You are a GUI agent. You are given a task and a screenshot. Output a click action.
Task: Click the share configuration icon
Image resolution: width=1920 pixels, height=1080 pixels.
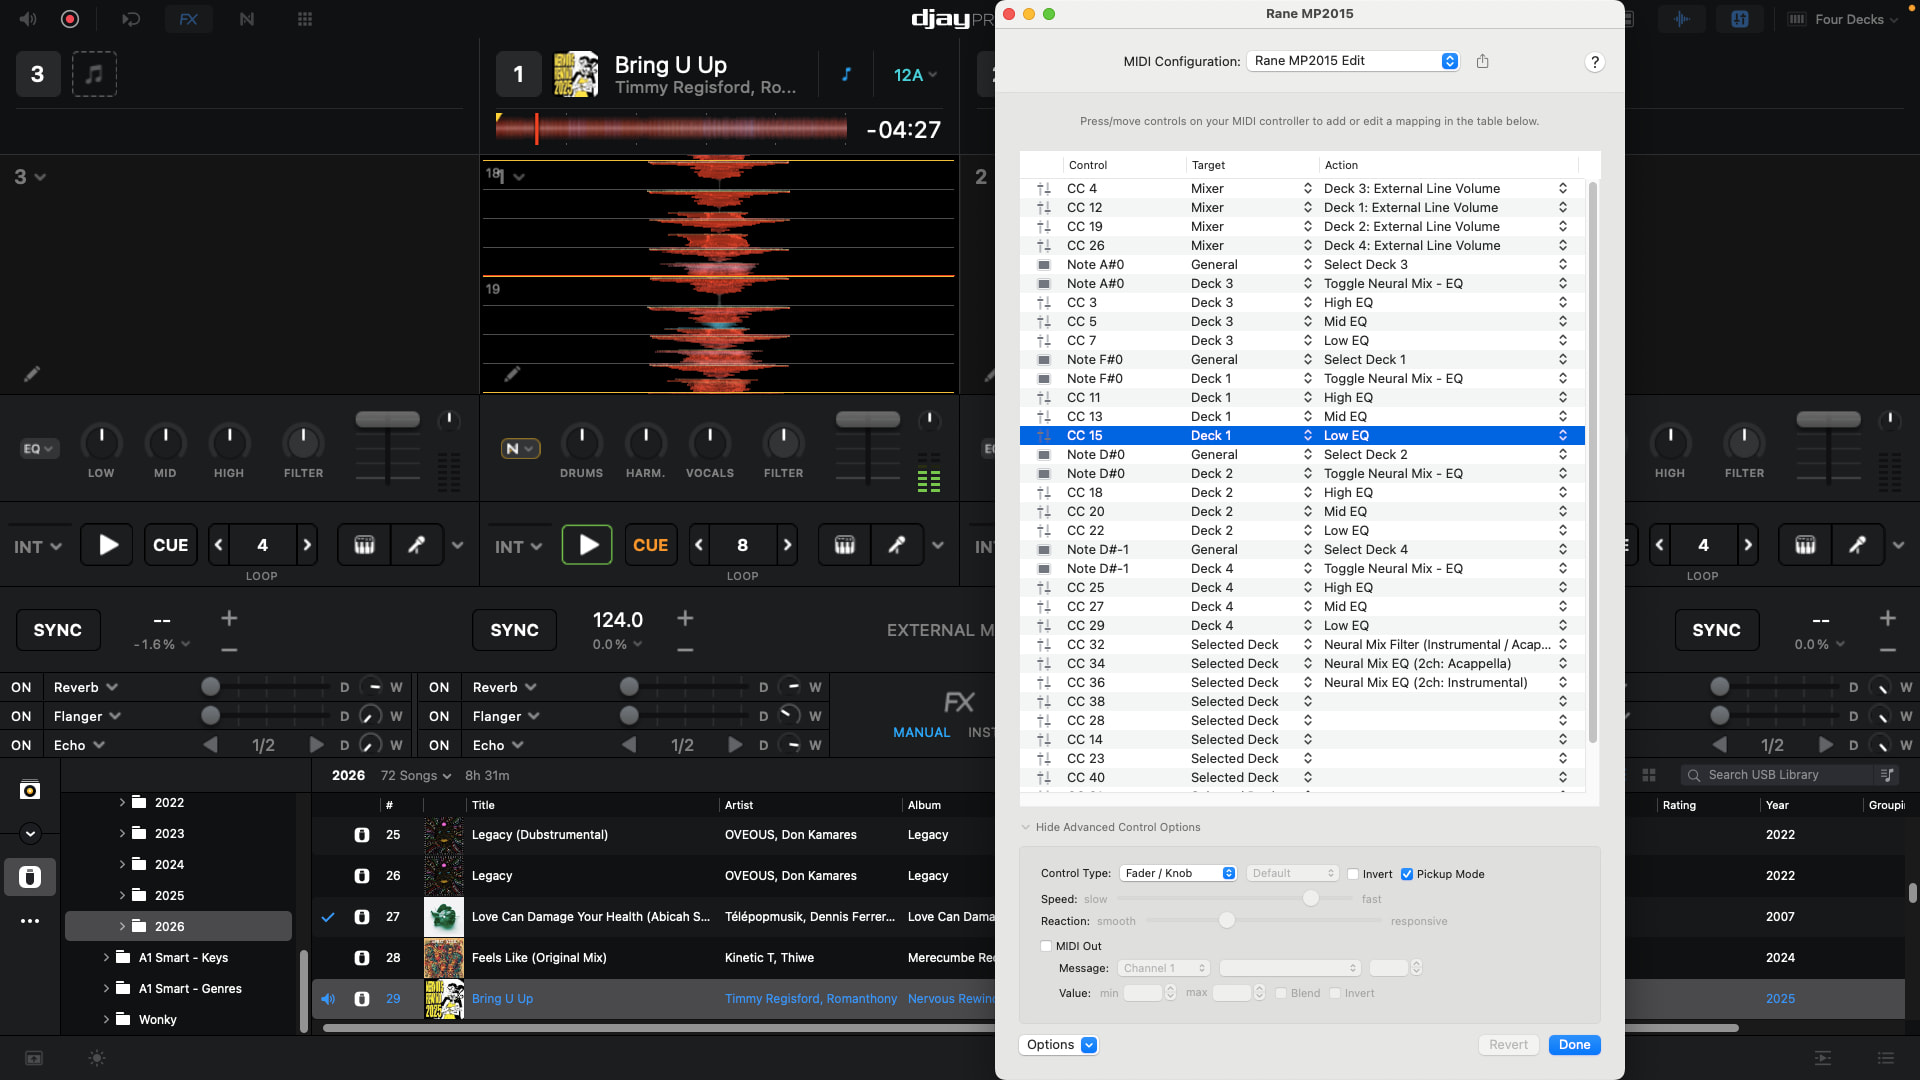coord(1482,61)
